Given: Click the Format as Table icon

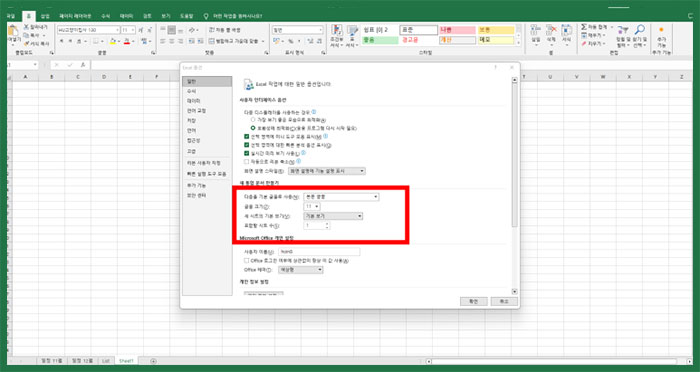Looking at the screenshot, I should tap(352, 31).
